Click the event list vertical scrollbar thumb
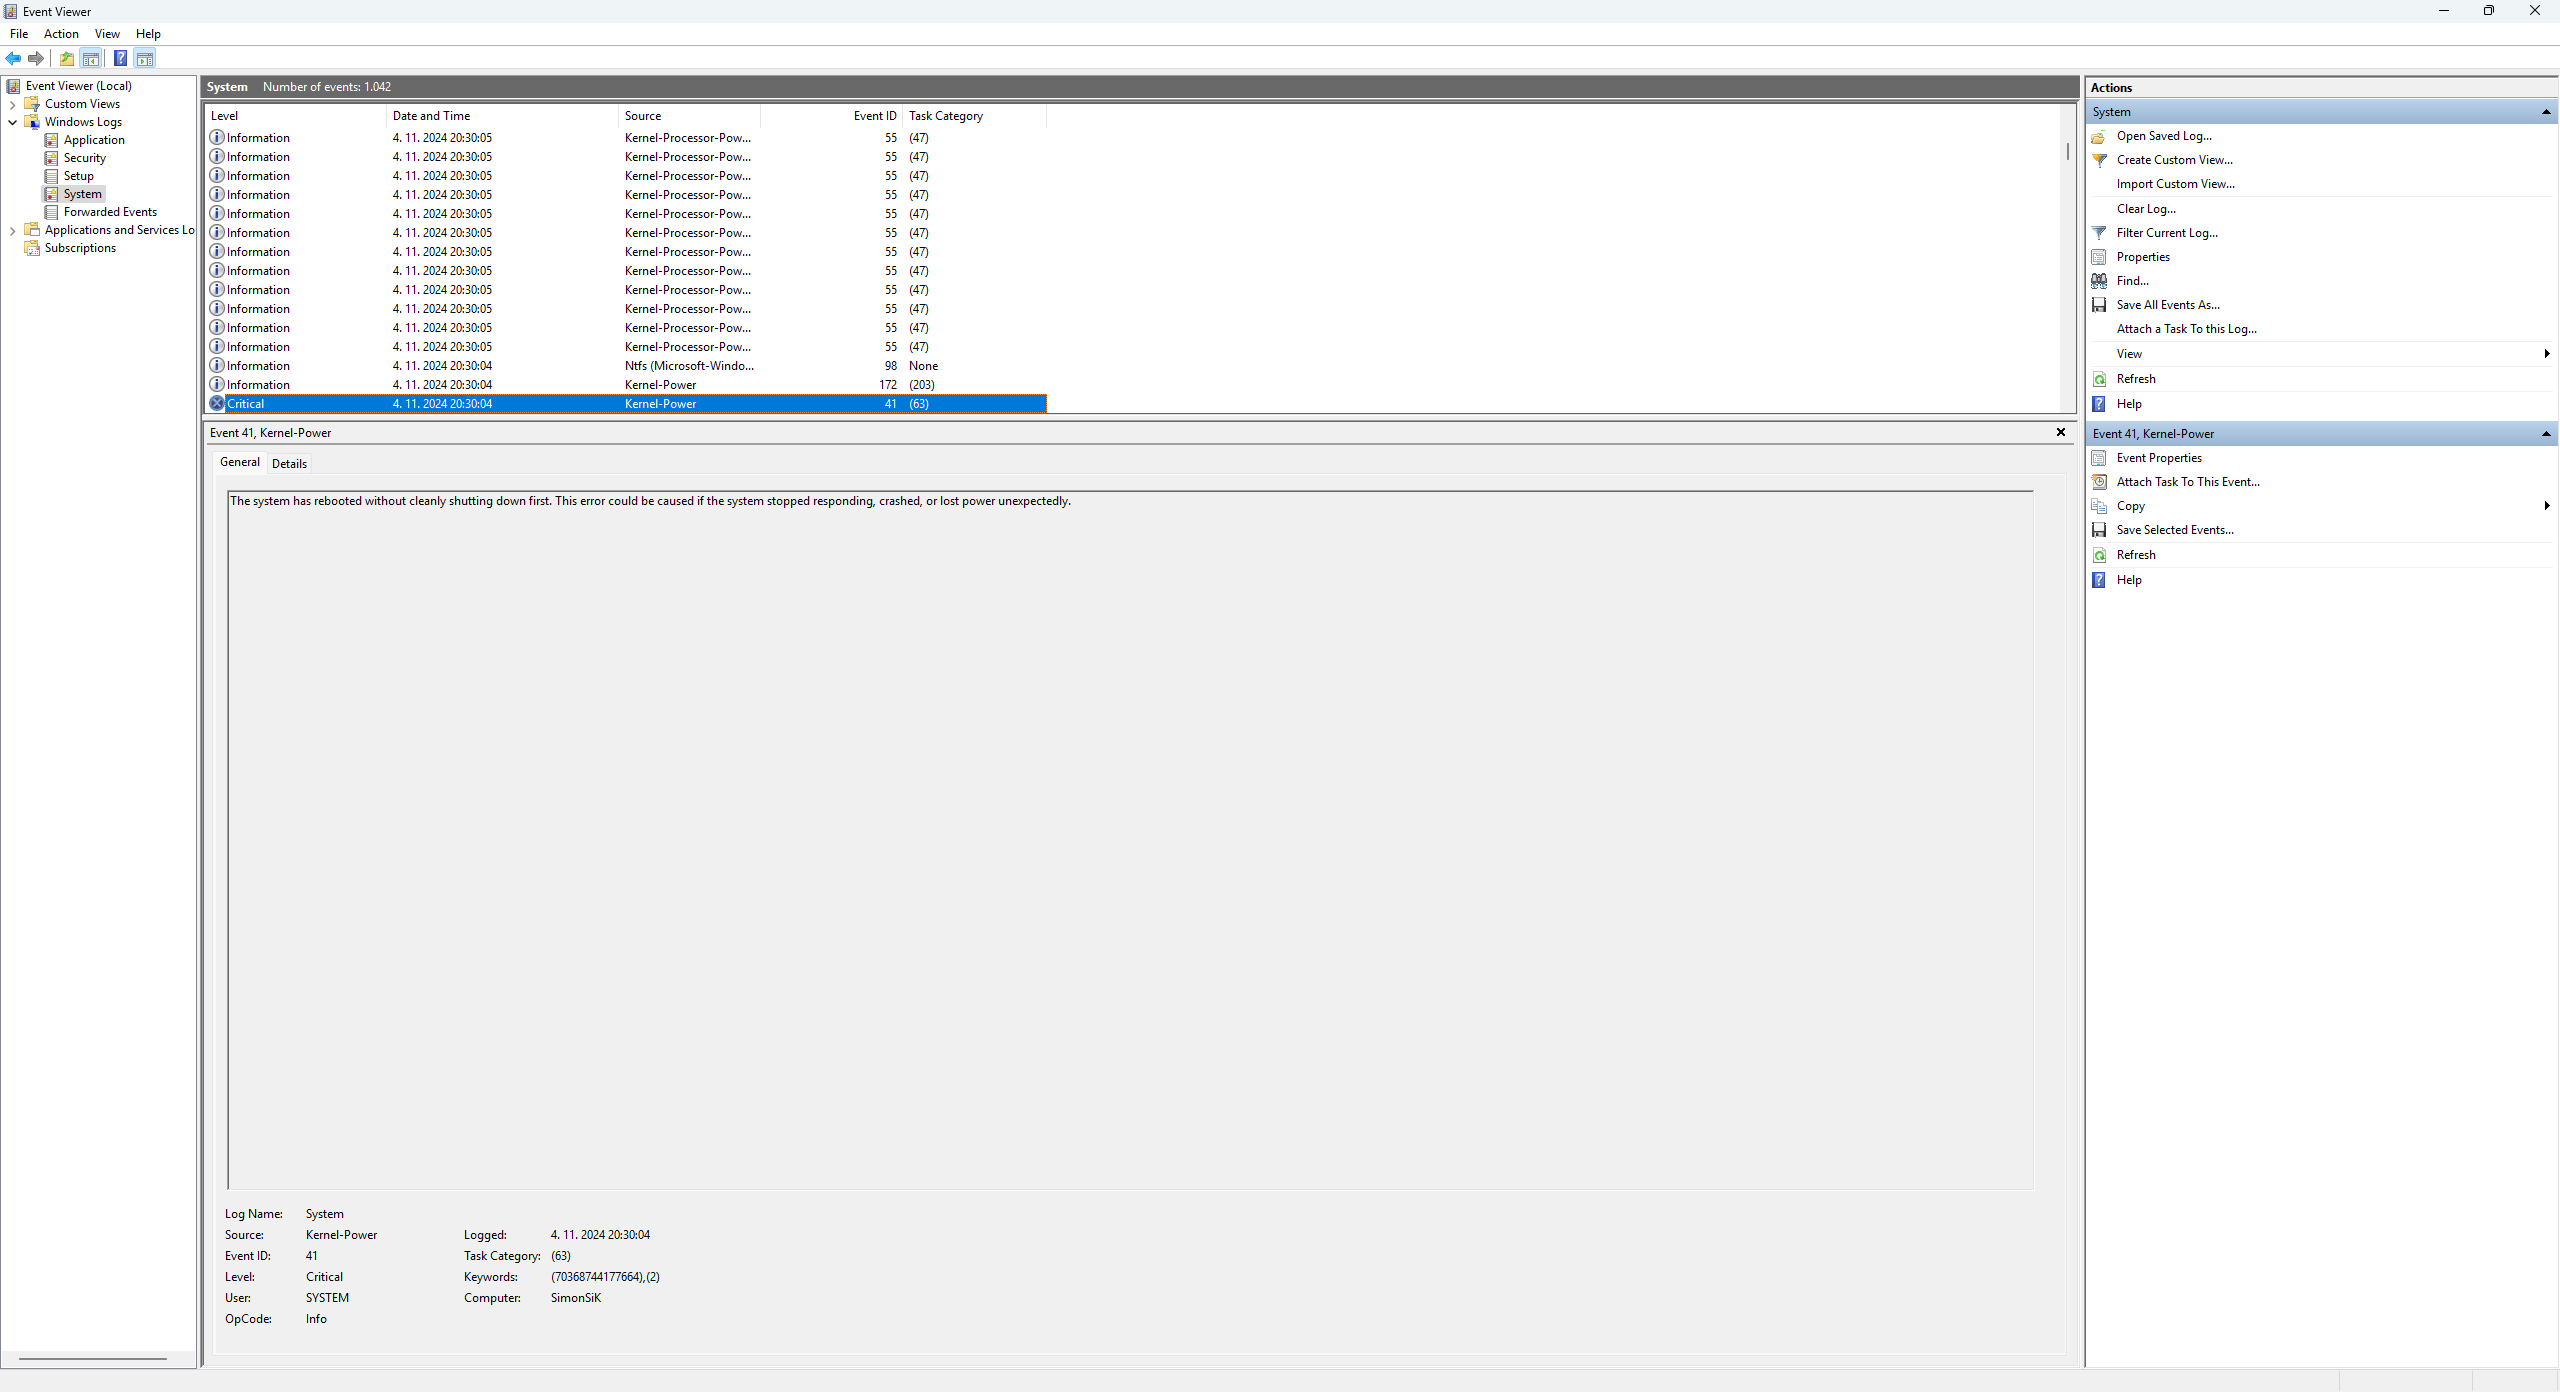The image size is (2560, 1392). pyautogui.click(x=2067, y=152)
